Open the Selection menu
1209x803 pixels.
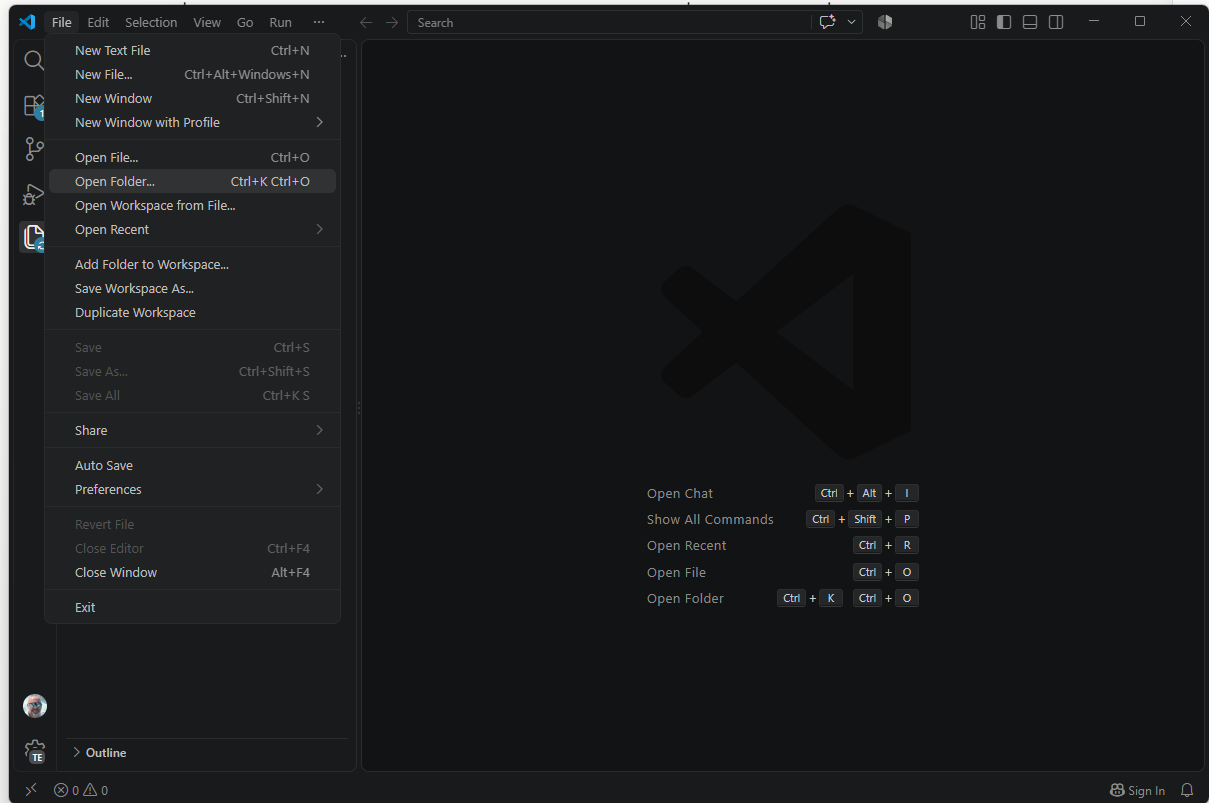[151, 22]
